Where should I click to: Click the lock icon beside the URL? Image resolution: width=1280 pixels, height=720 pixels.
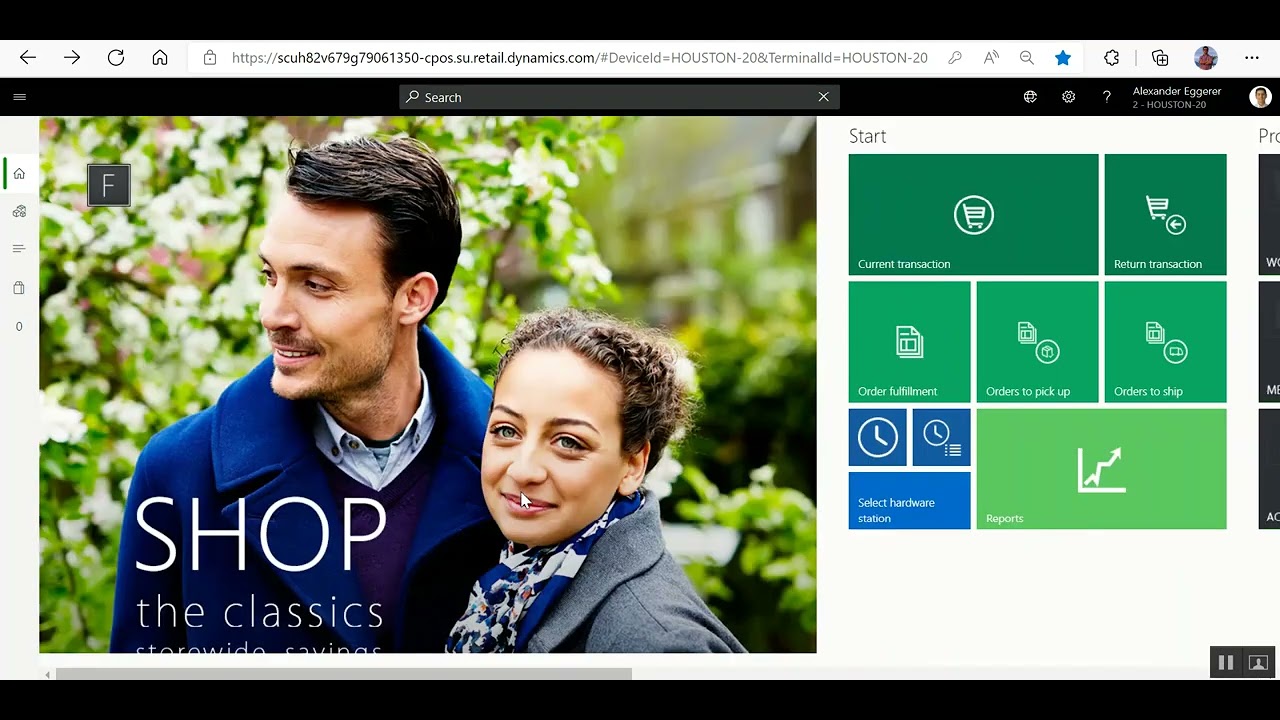click(x=210, y=58)
